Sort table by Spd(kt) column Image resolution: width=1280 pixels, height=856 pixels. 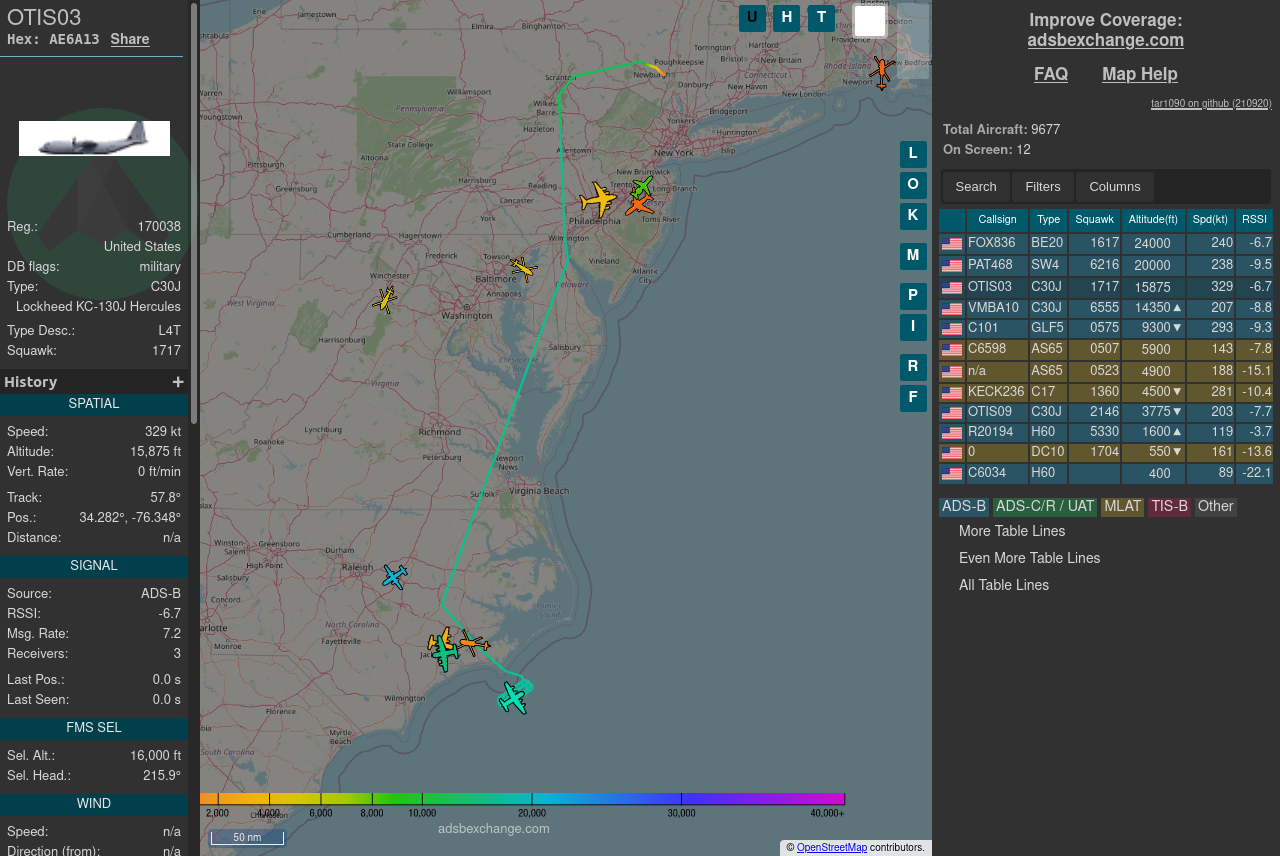1210,220
